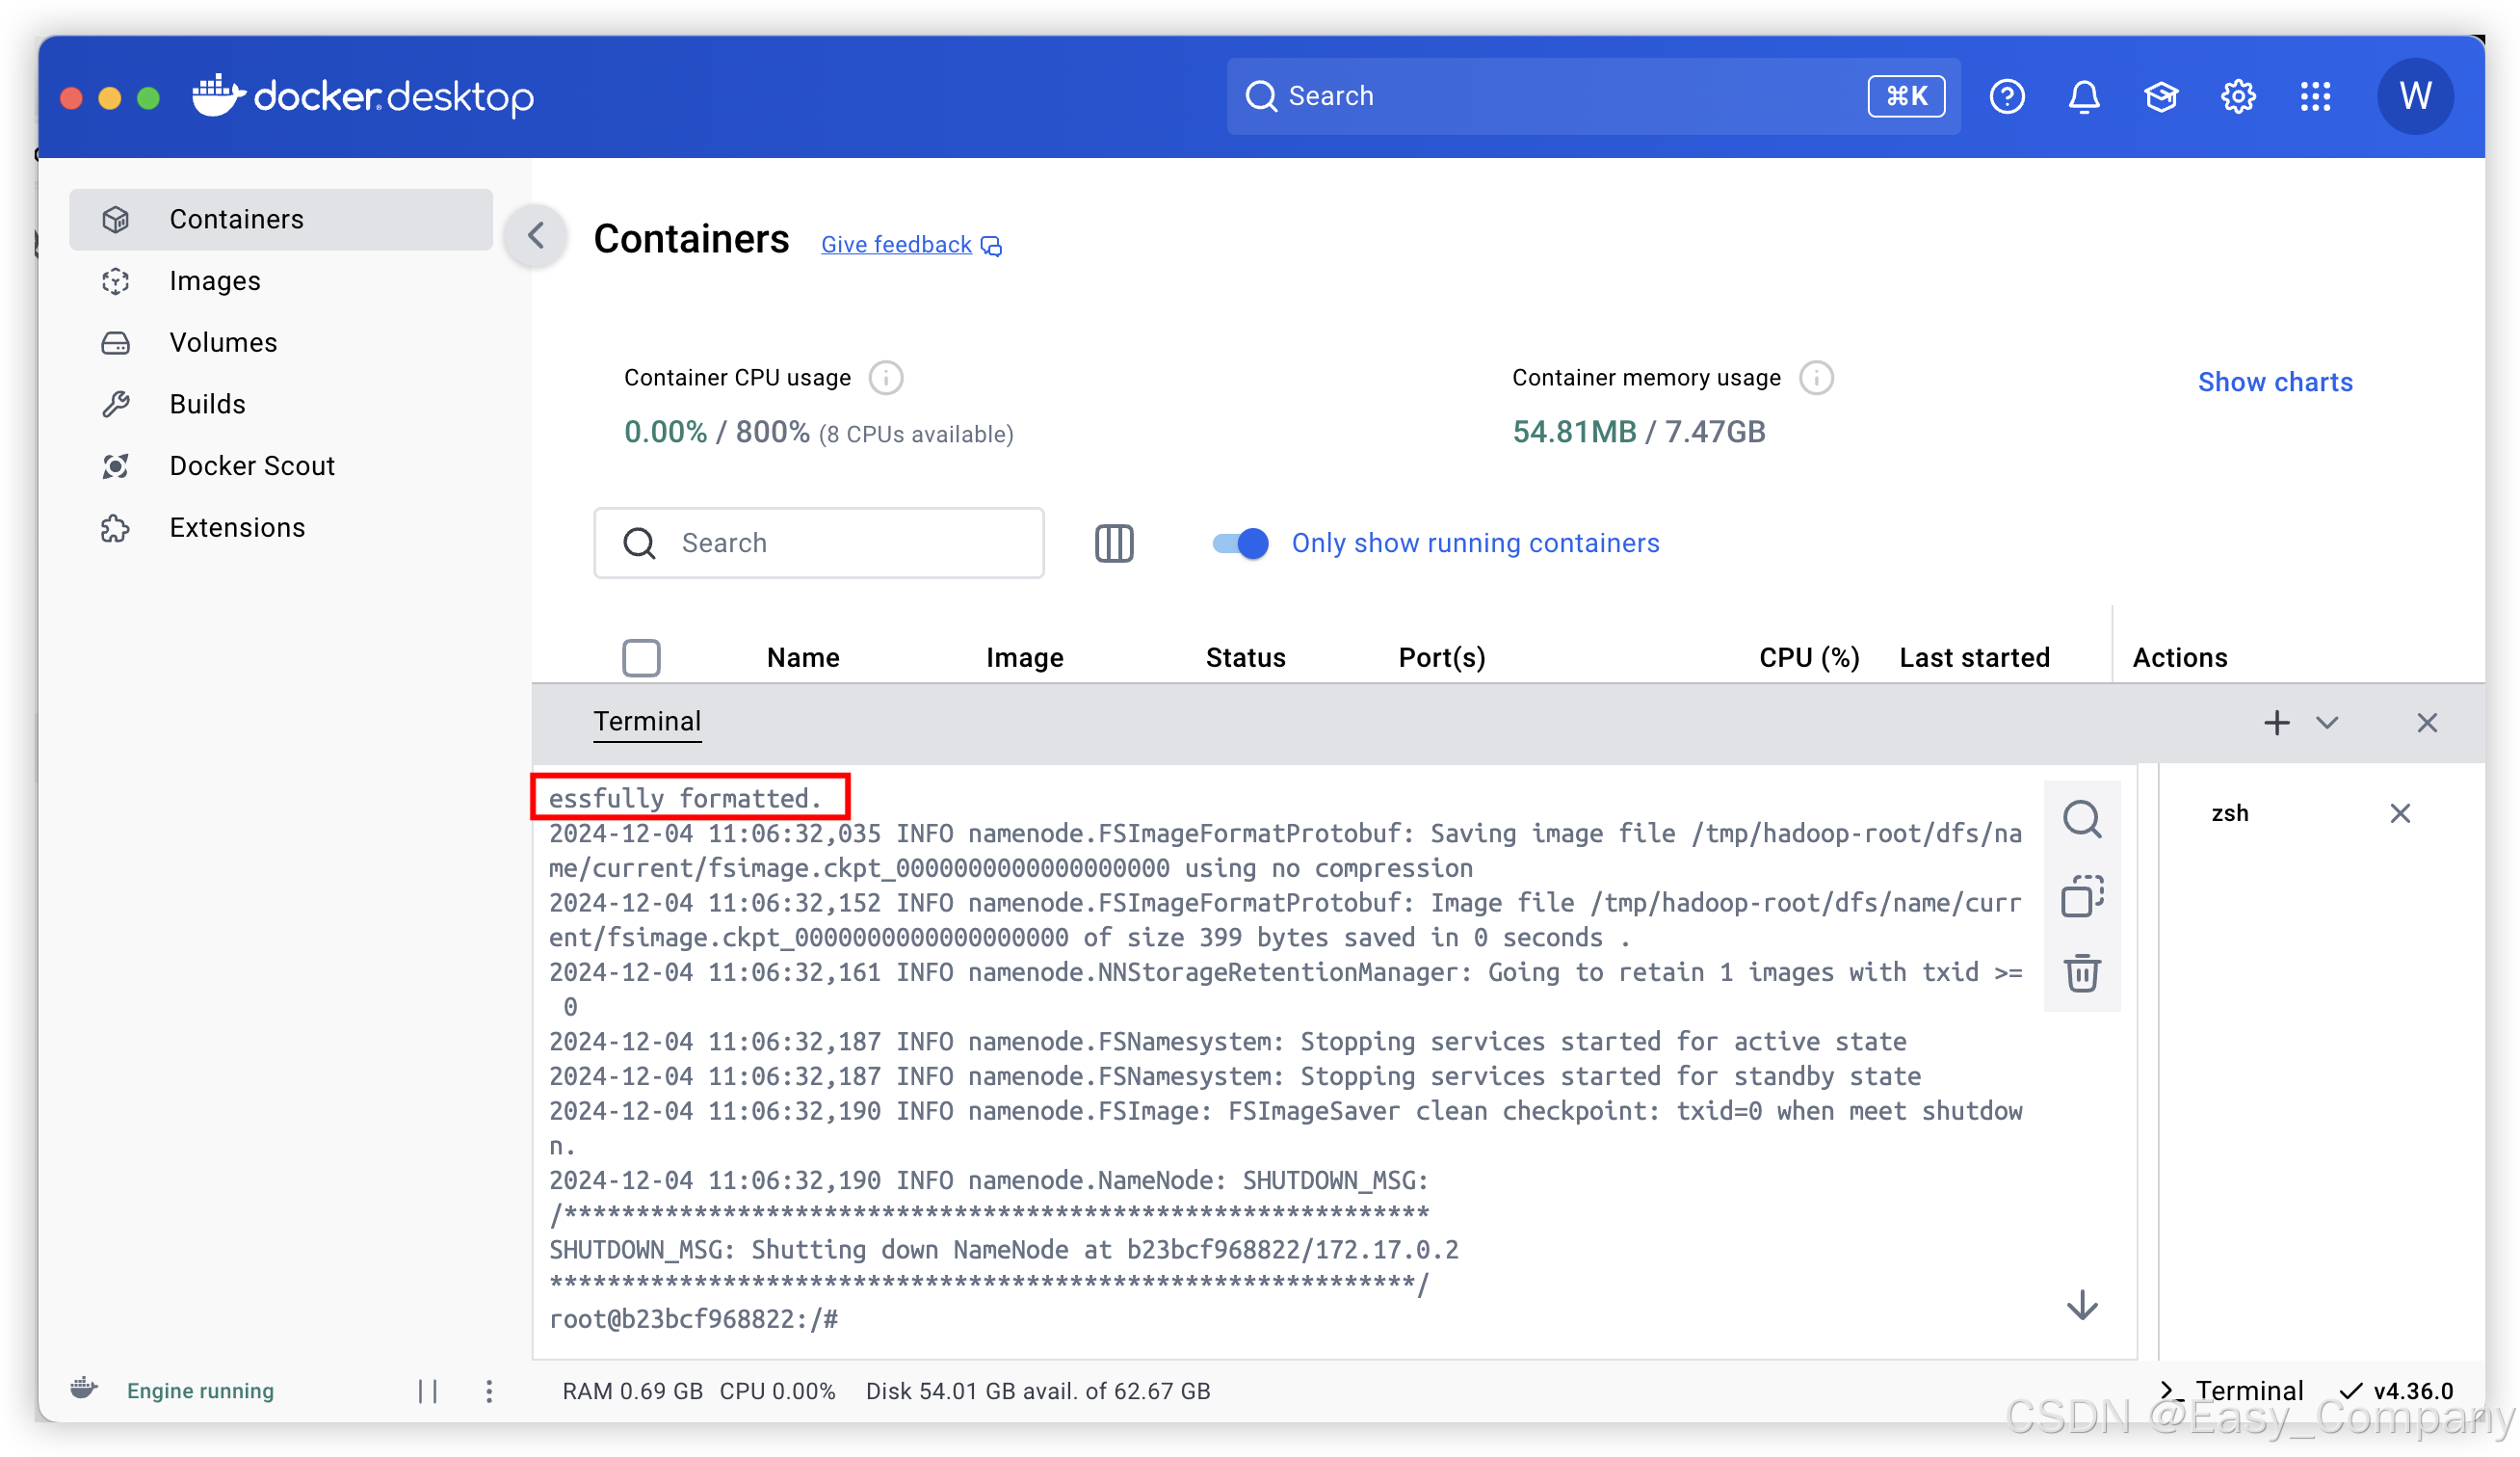
Task: Click the Disk 54.01 GB avail. status entry
Action: coord(1038,1390)
